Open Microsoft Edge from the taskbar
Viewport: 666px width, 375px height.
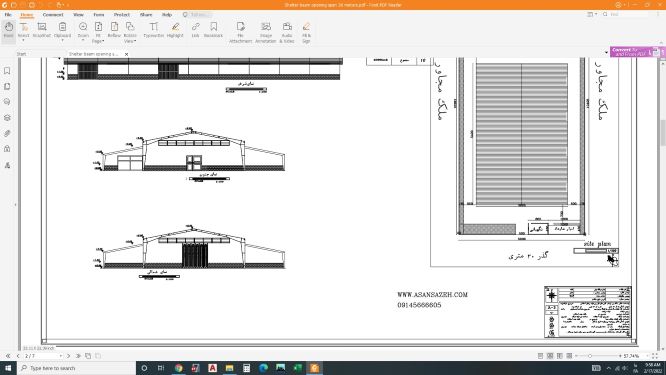(x=263, y=368)
